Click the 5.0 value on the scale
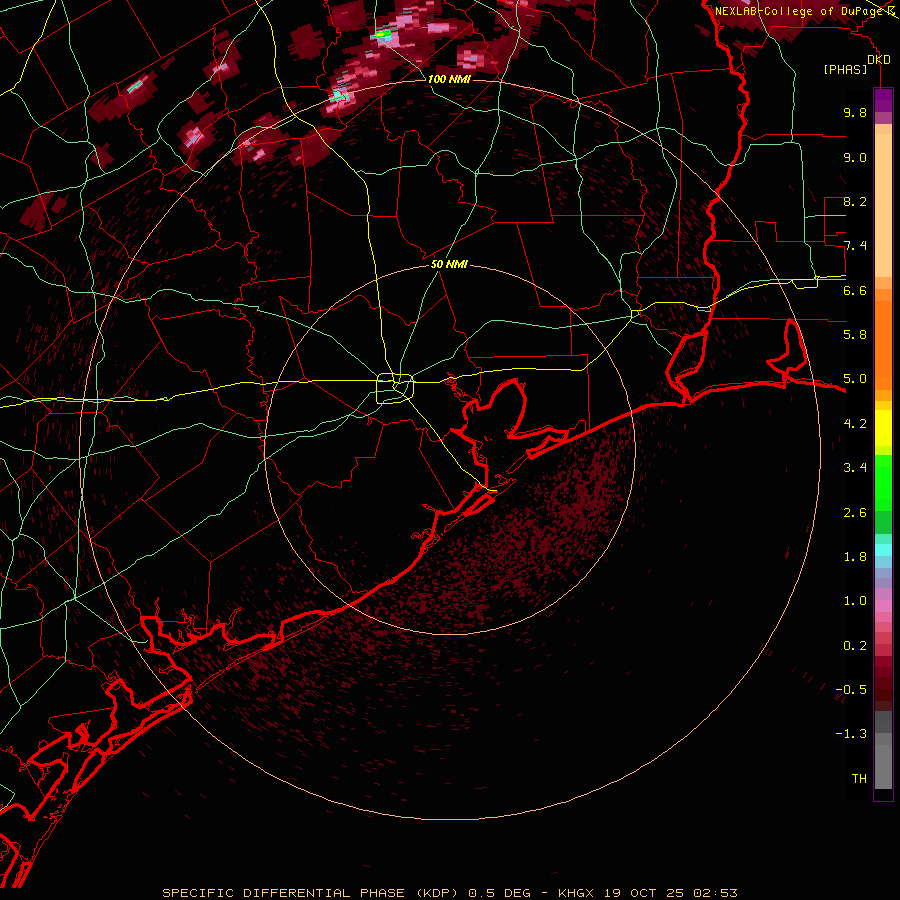The height and width of the screenshot is (900, 900). coord(855,379)
